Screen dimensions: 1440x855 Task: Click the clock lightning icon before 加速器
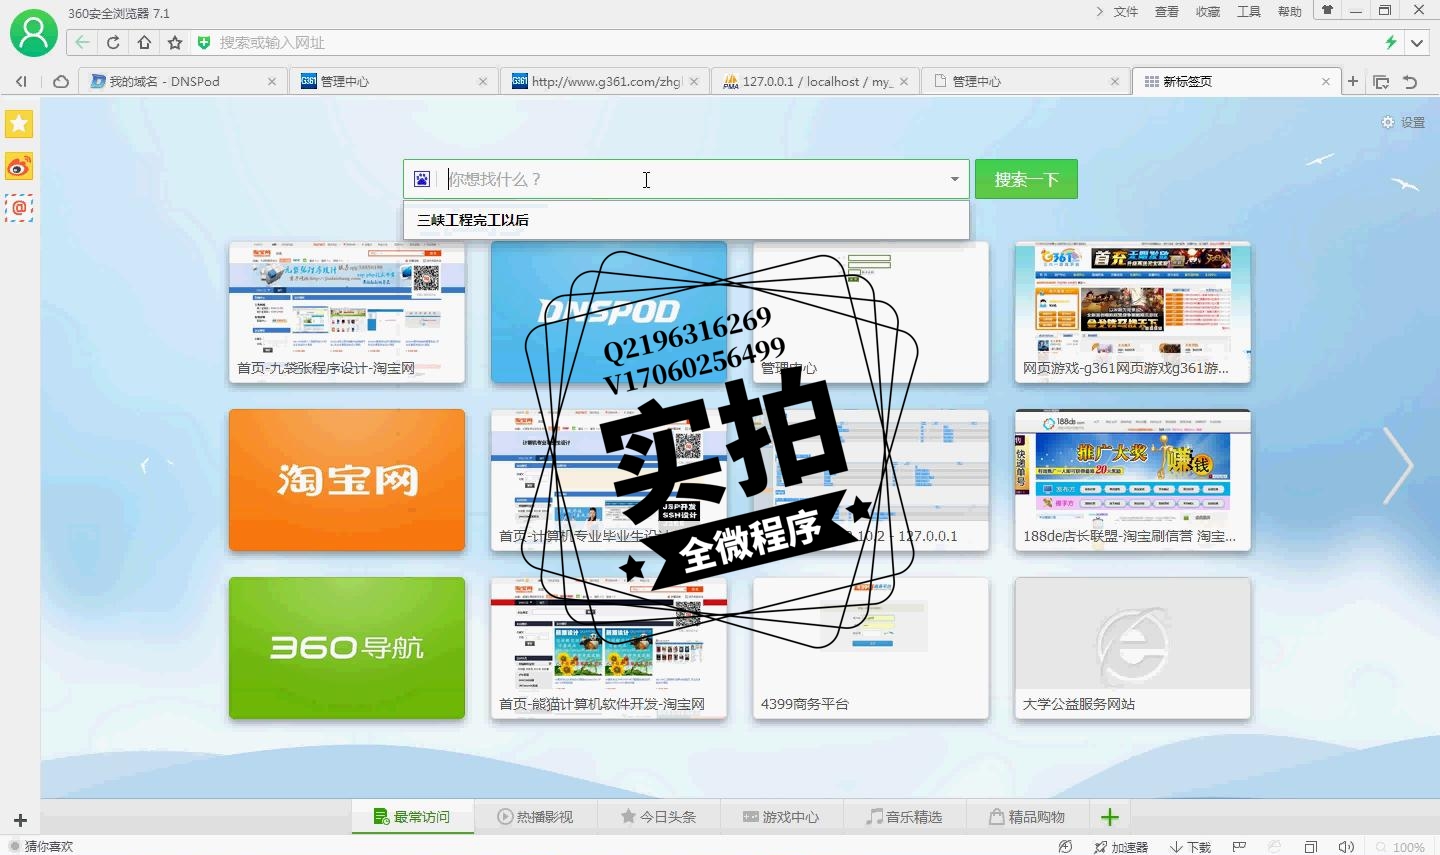1065,847
